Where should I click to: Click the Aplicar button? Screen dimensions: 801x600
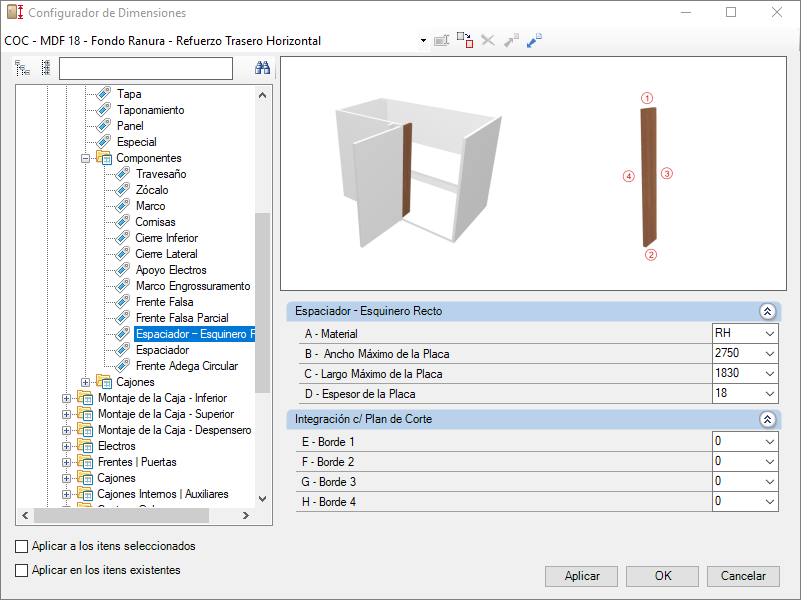pos(581,576)
